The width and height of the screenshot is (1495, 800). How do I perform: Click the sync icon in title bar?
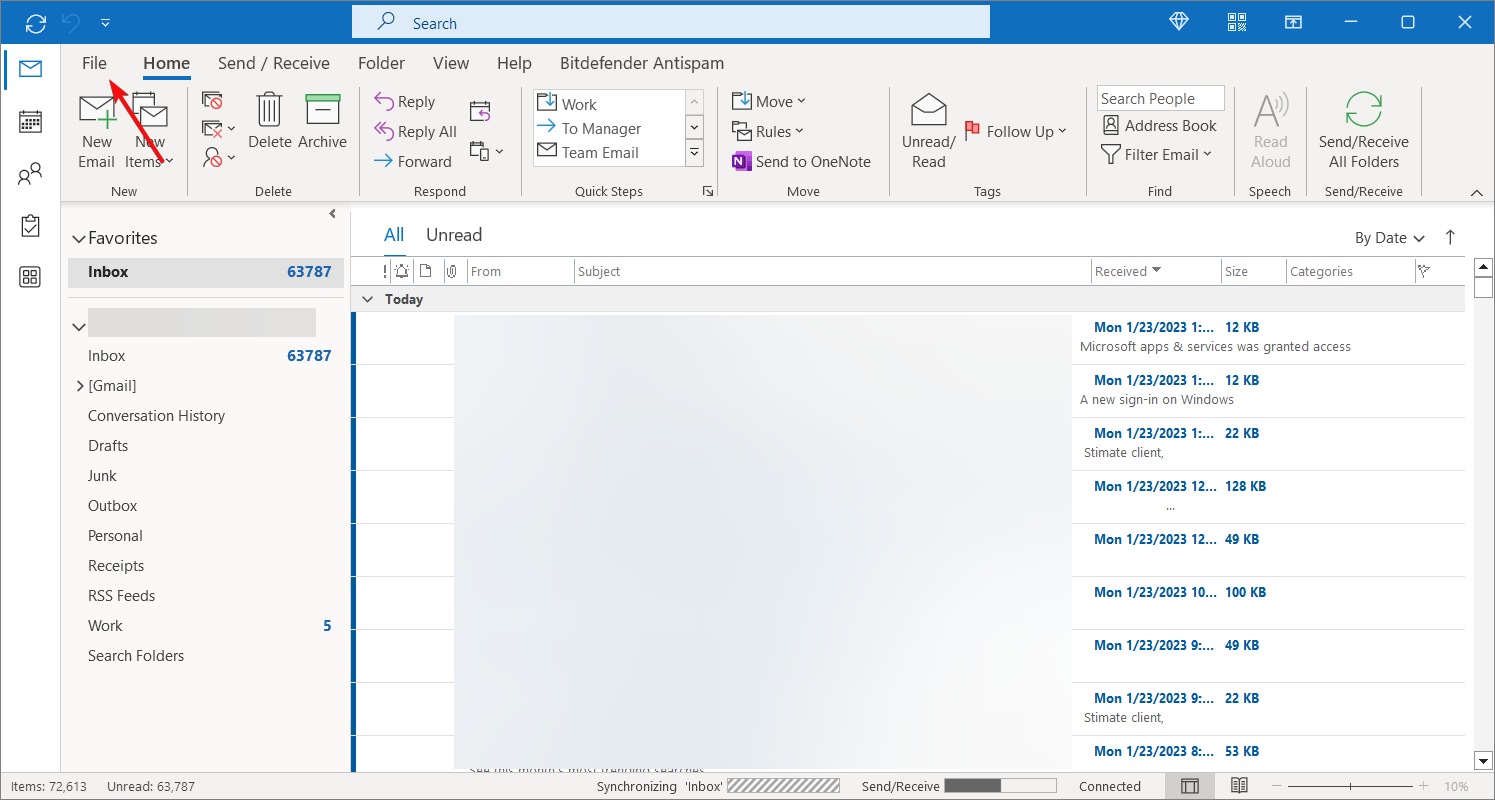click(x=36, y=22)
